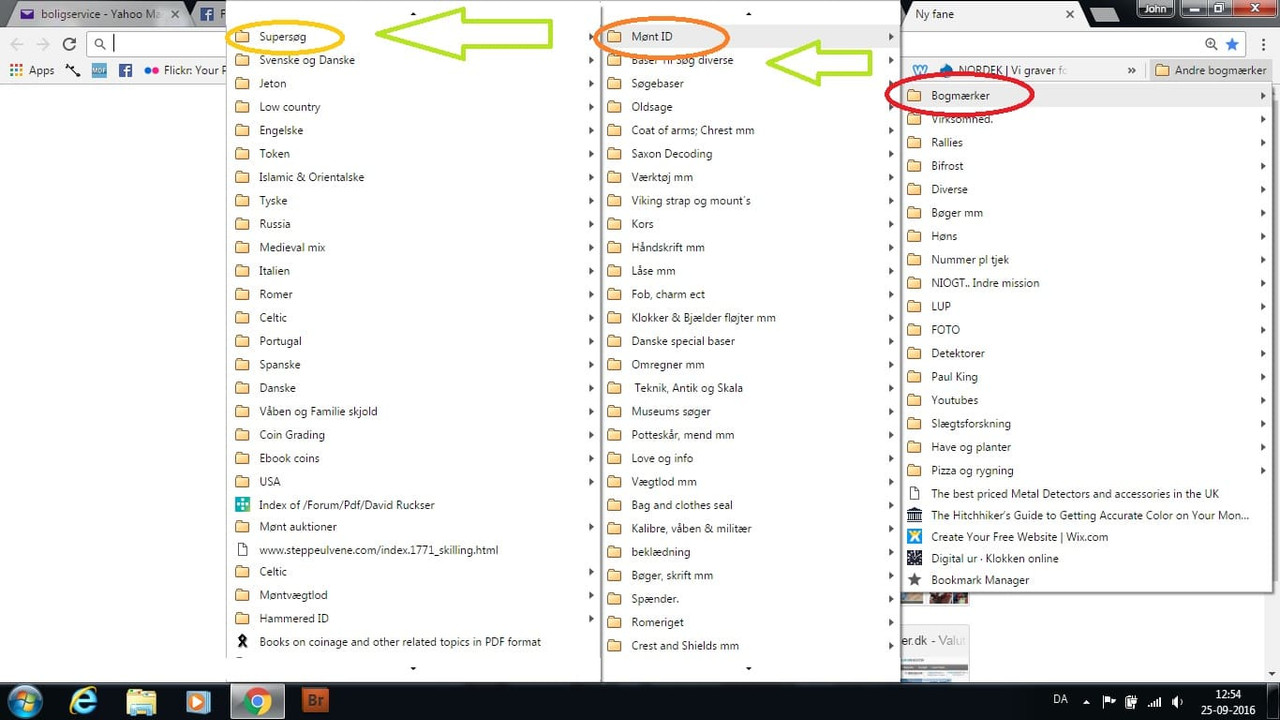Click the steppeulvene.com 1771 skilling page icon
Viewport: 1280px width, 720px height.
pyautogui.click(x=242, y=550)
